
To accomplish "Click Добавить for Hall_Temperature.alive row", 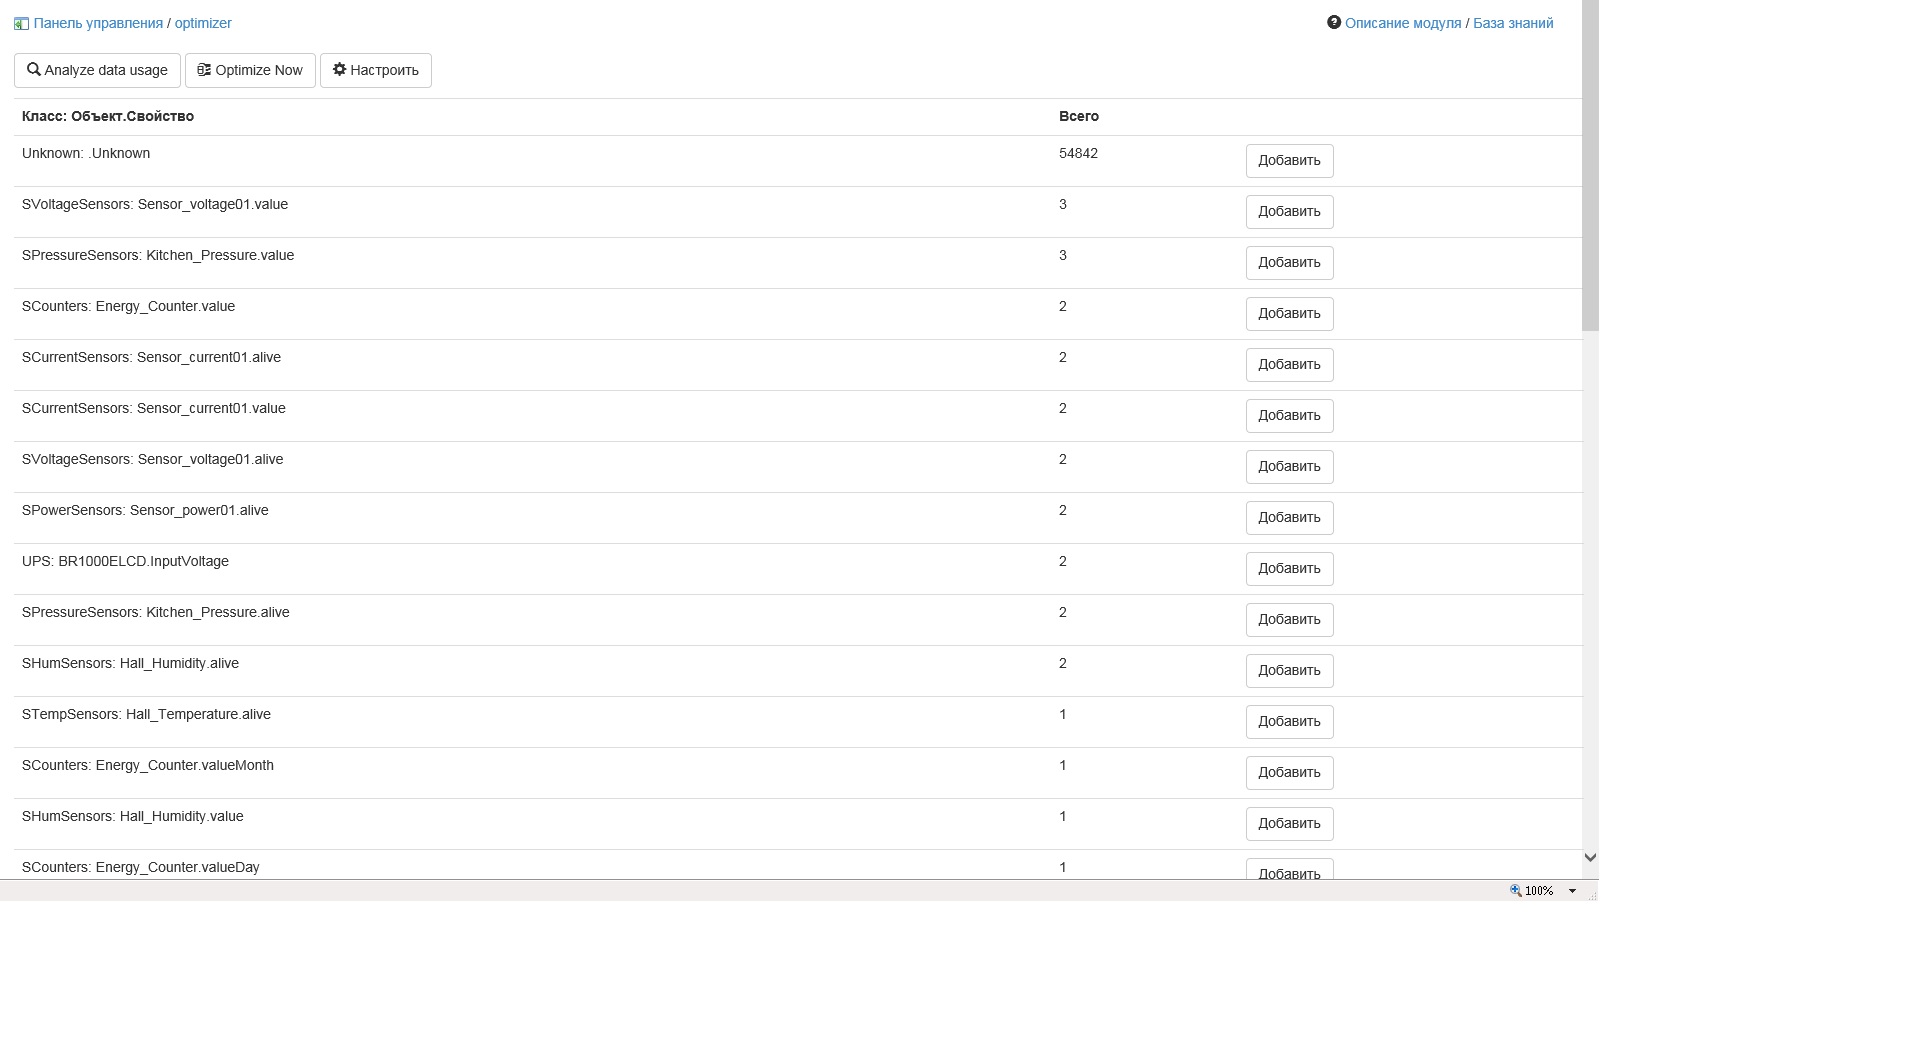I will [x=1289, y=722].
